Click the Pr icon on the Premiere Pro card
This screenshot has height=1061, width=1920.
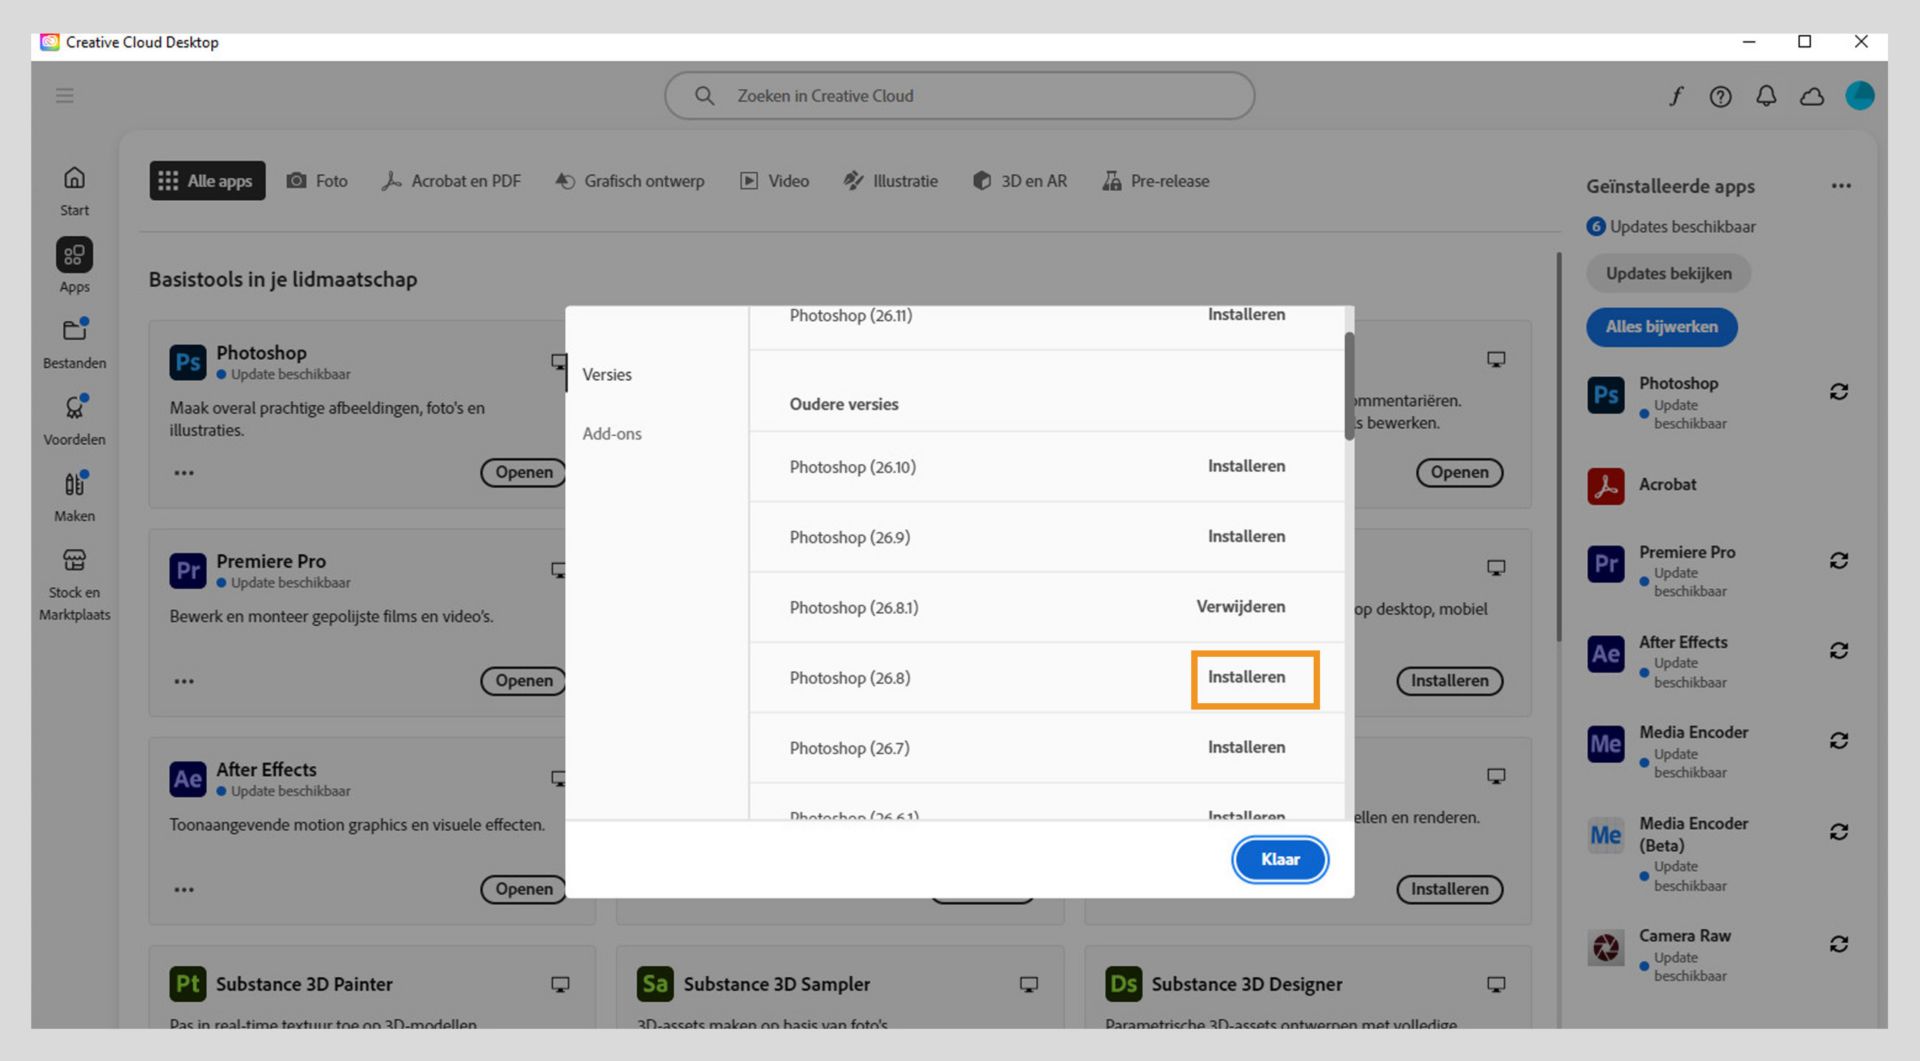pyautogui.click(x=188, y=571)
